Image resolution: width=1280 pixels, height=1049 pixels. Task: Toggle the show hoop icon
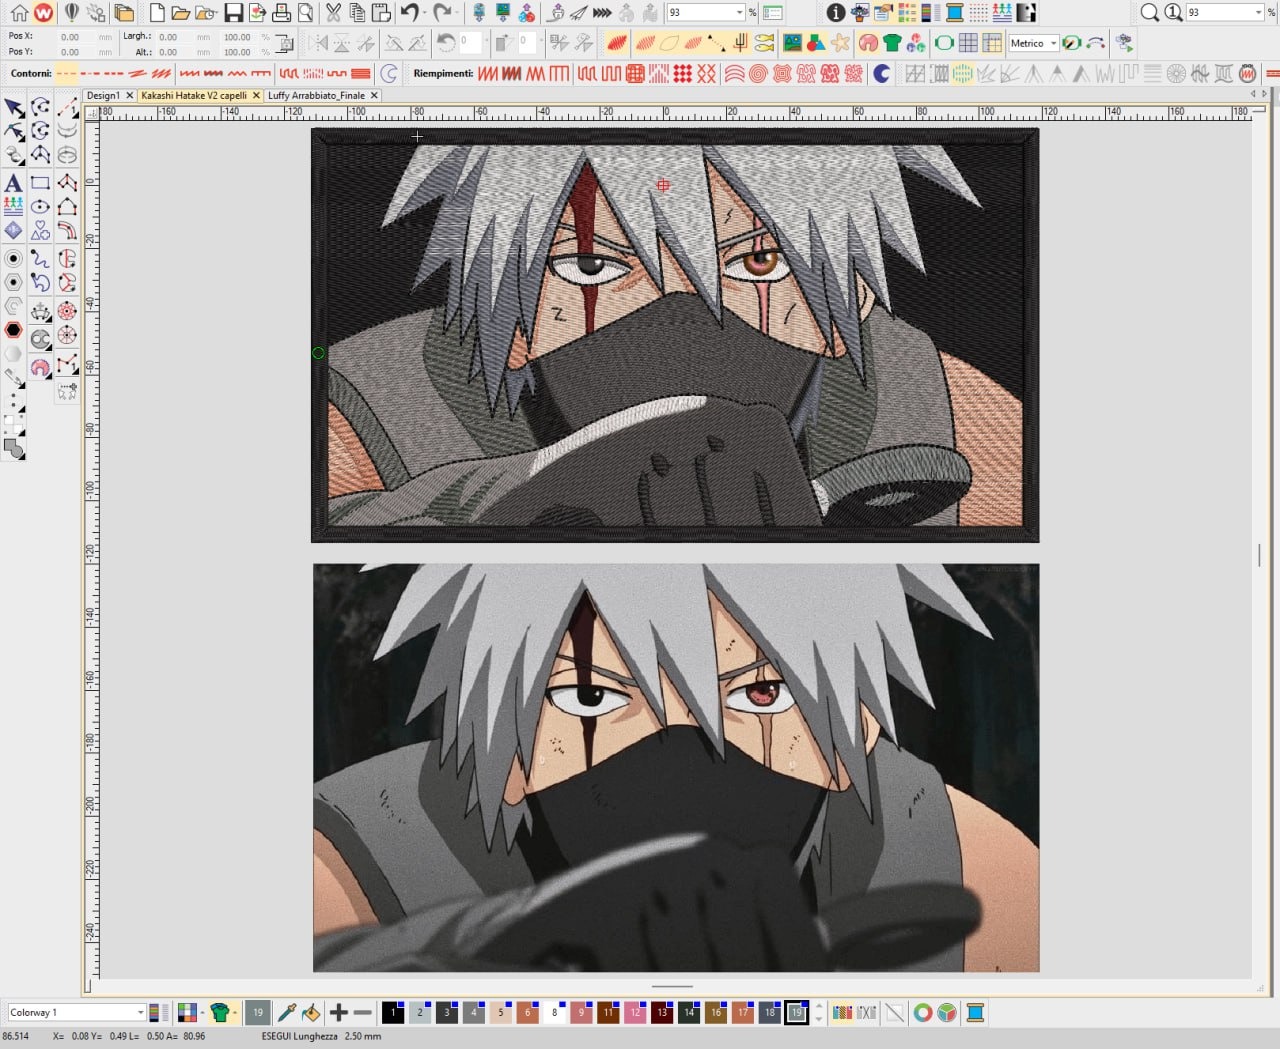point(944,43)
